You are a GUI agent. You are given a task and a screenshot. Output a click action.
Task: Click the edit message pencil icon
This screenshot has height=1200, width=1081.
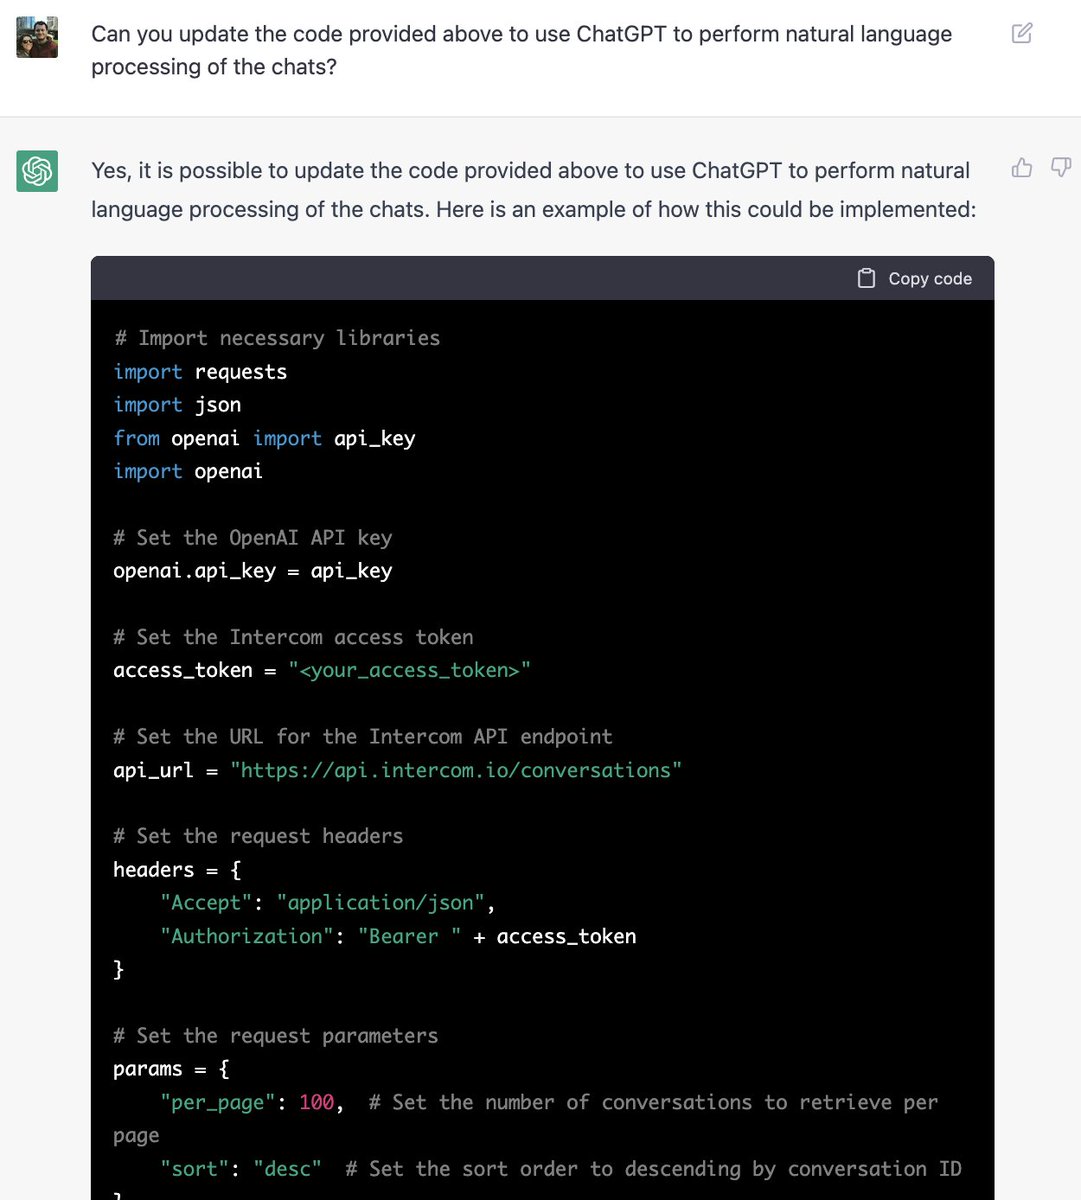point(1022,33)
